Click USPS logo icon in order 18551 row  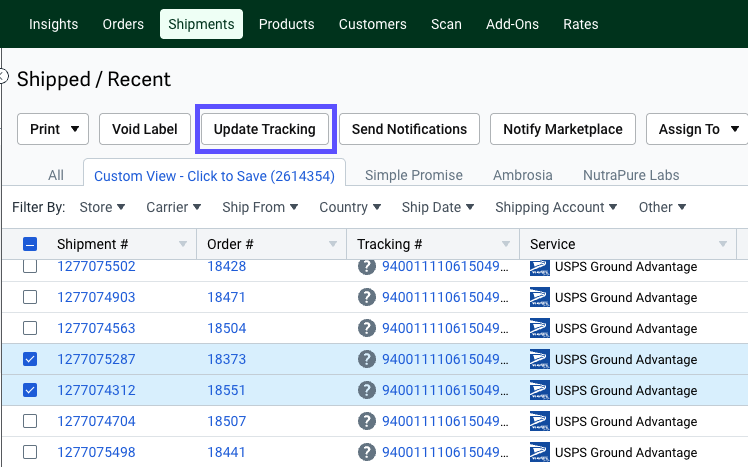(x=540, y=390)
